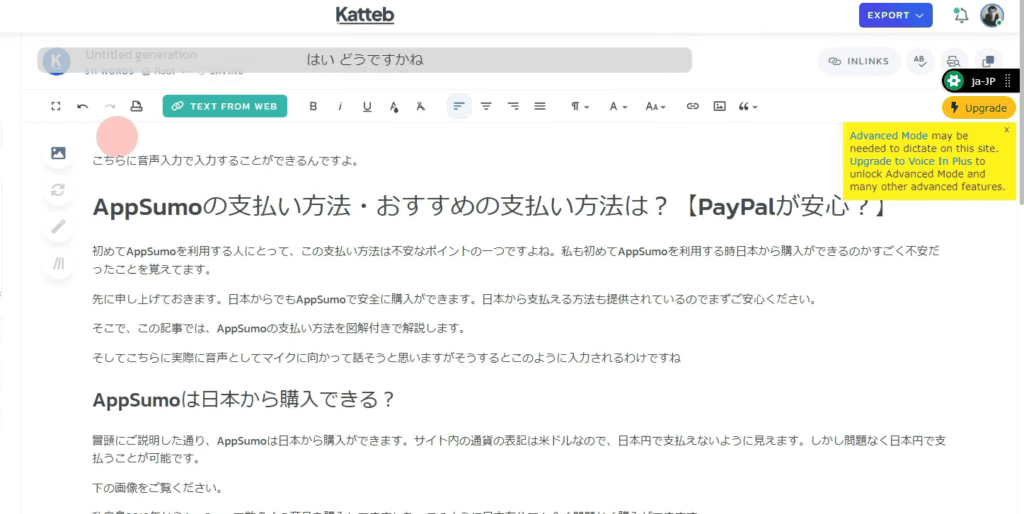Screen dimensions: 1024x514
Task: Grab the Voice In drag handle
Action: (x=1008, y=81)
